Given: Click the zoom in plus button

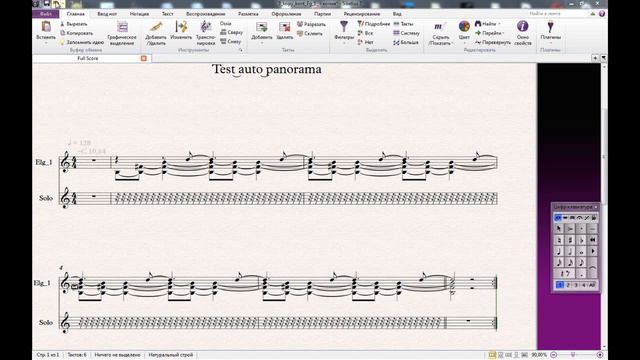Looking at the screenshot, I should coord(600,355).
